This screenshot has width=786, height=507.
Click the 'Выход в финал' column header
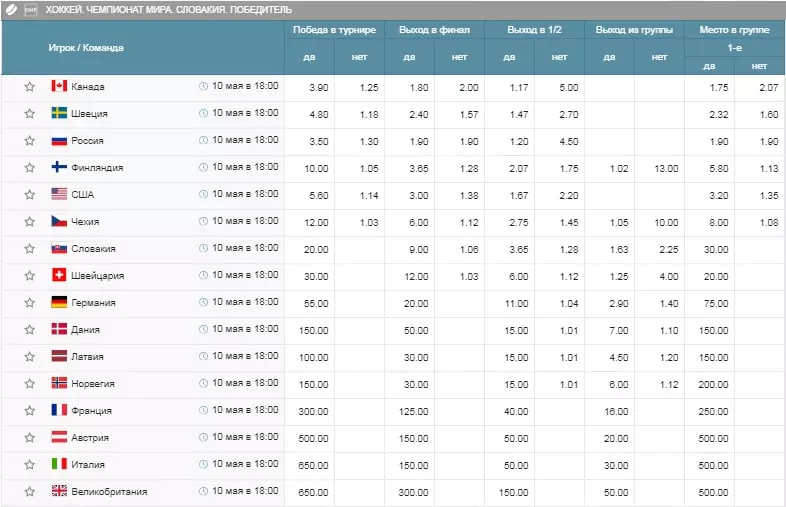pos(435,30)
